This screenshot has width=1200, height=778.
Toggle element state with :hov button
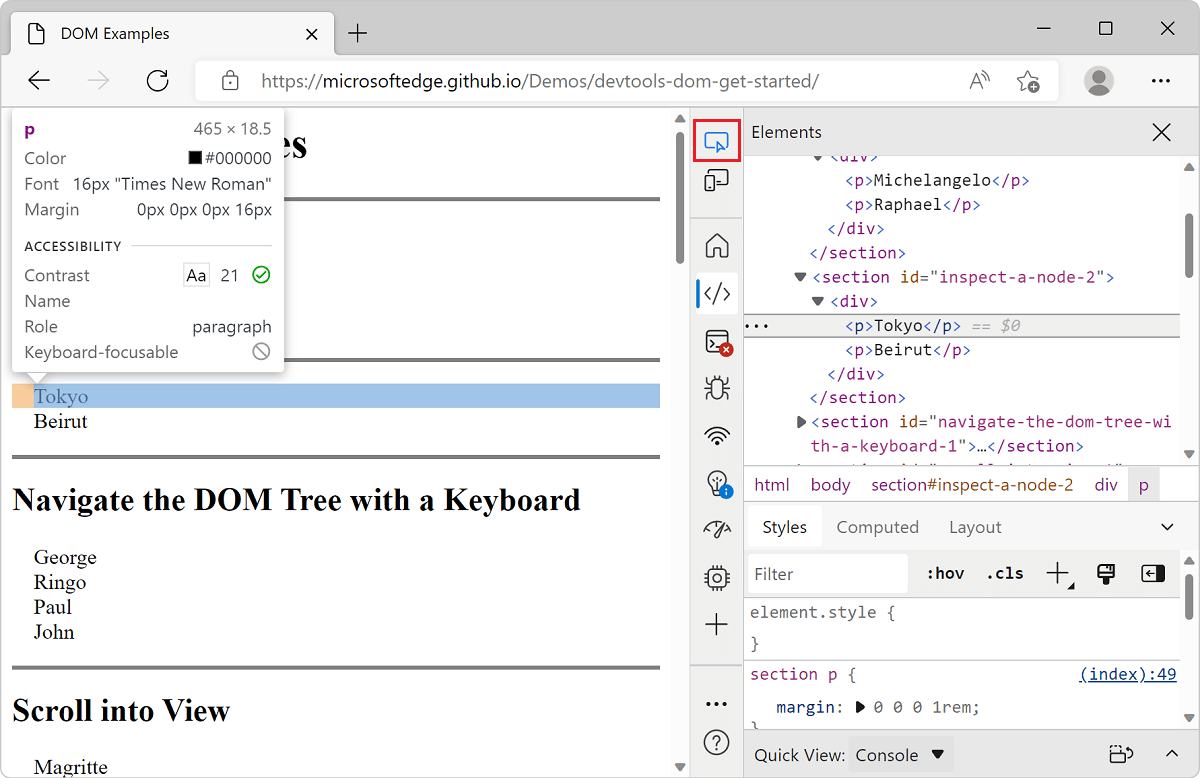tap(943, 572)
